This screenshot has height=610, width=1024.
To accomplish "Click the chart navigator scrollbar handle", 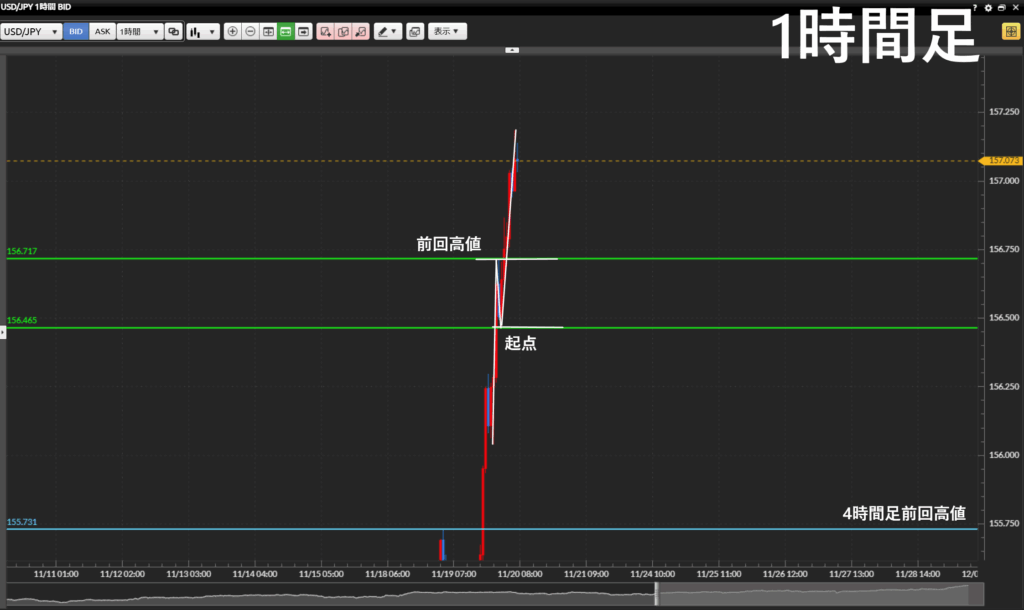I will point(657,593).
